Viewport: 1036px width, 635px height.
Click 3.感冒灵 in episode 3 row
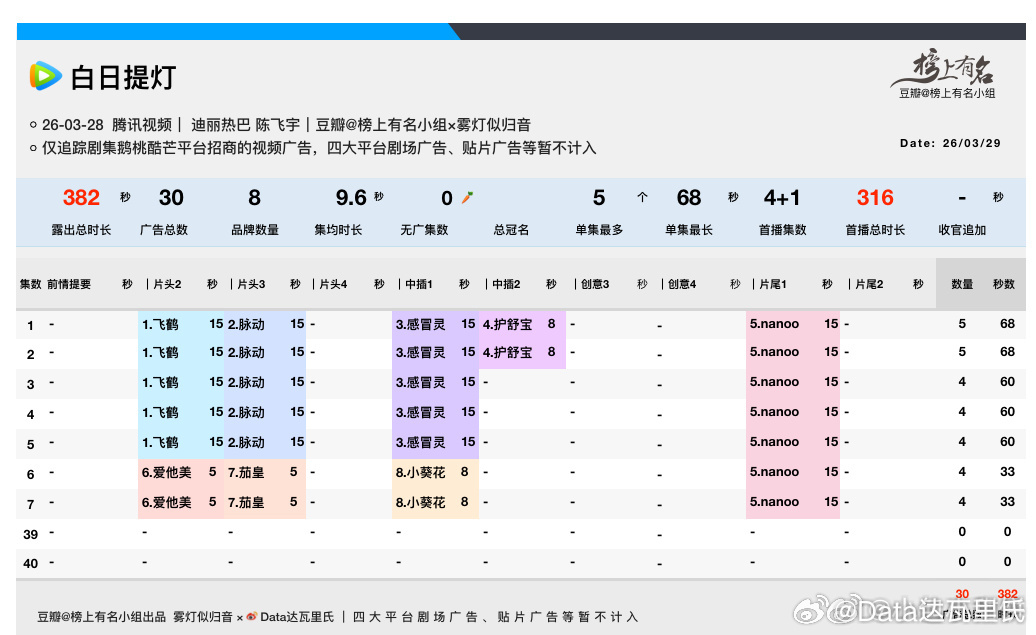(x=420, y=383)
